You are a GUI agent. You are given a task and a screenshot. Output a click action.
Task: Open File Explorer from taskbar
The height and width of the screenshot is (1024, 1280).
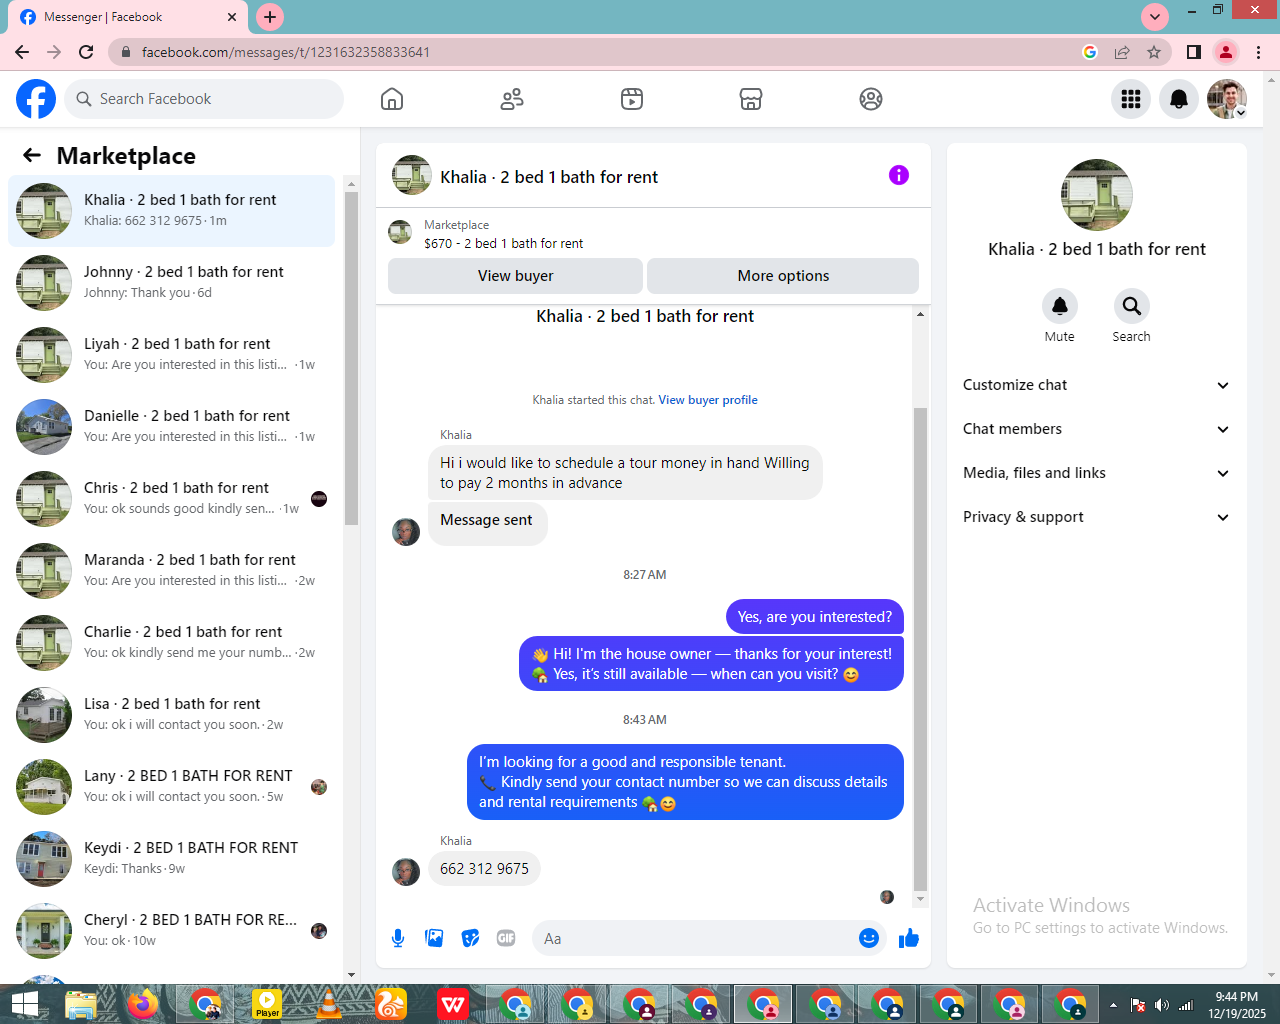coord(81,1004)
